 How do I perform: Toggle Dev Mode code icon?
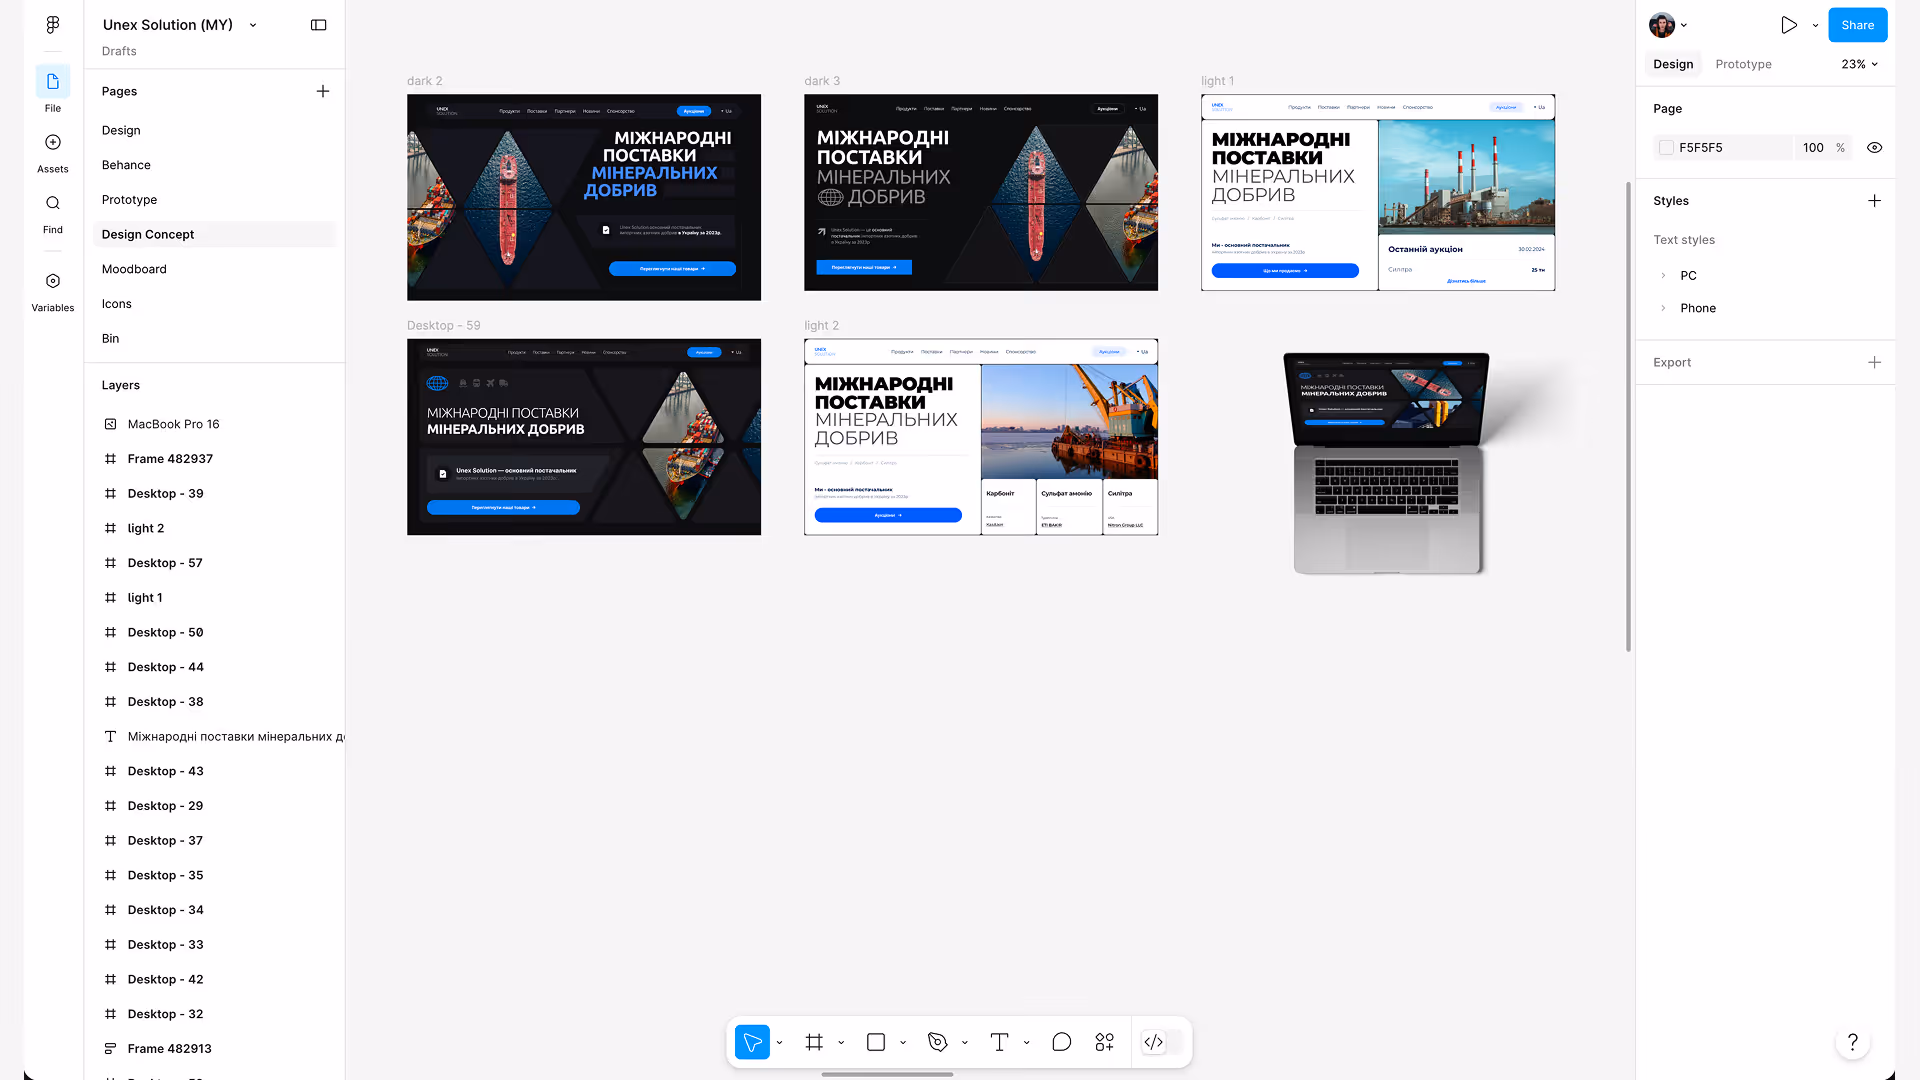(1154, 1042)
